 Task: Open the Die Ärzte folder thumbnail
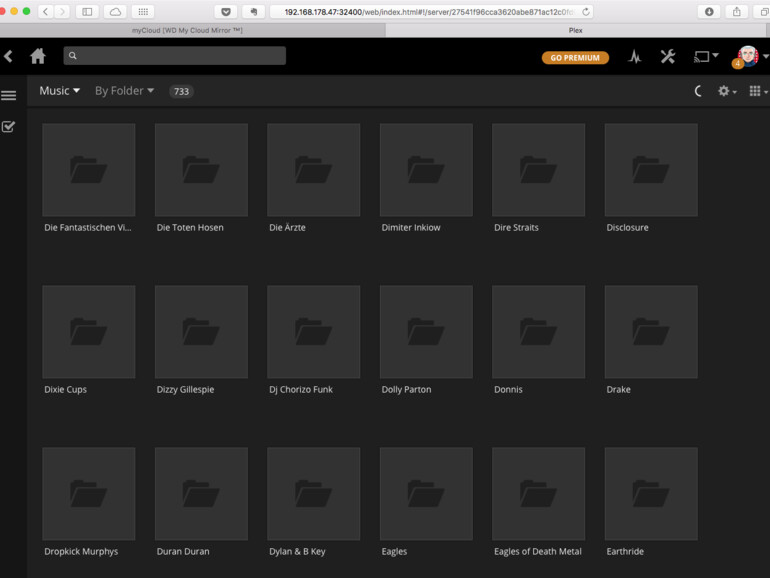click(x=314, y=170)
